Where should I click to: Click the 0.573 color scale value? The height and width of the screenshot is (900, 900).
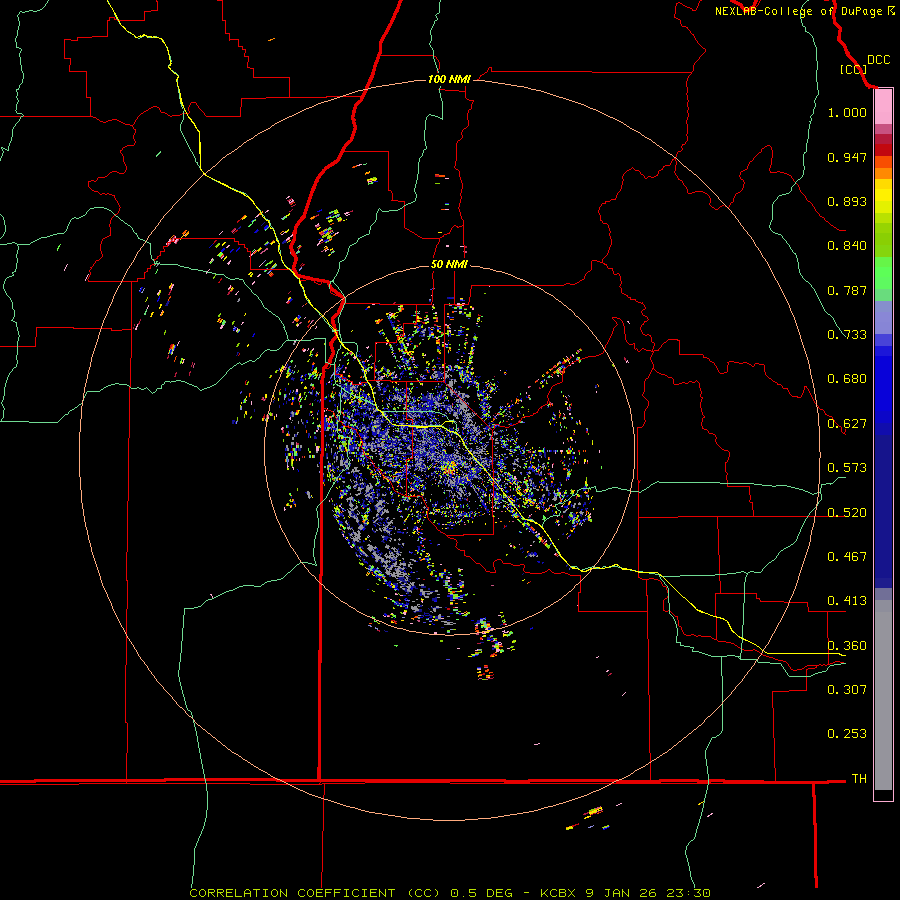847,468
